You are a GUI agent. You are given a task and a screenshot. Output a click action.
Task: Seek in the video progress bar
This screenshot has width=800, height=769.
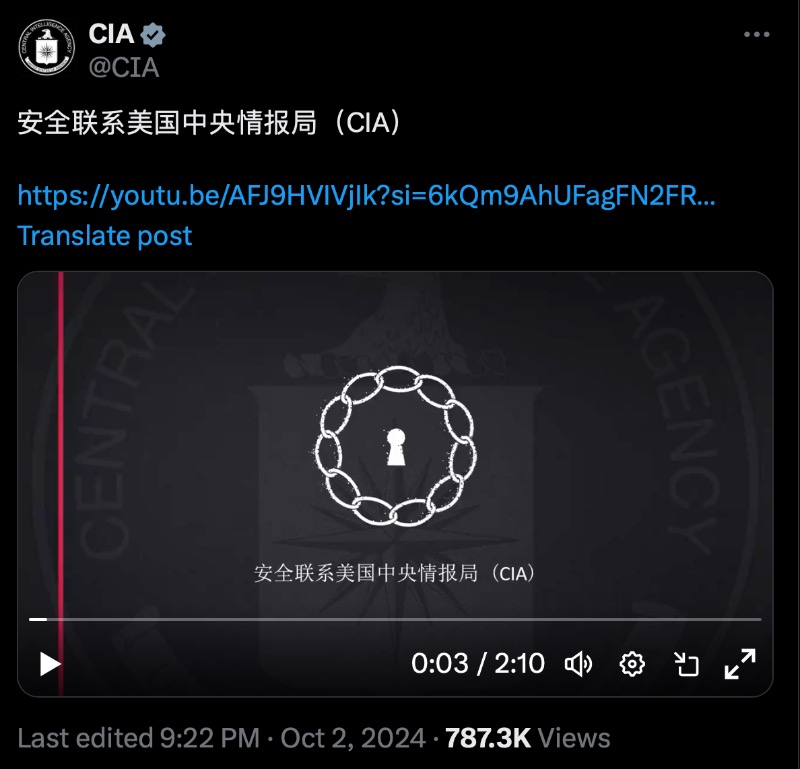coord(395,619)
